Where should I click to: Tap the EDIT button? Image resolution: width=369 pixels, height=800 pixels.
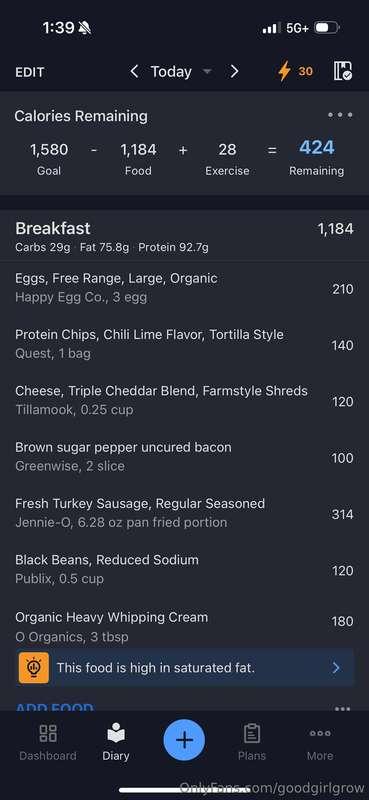[x=30, y=72]
